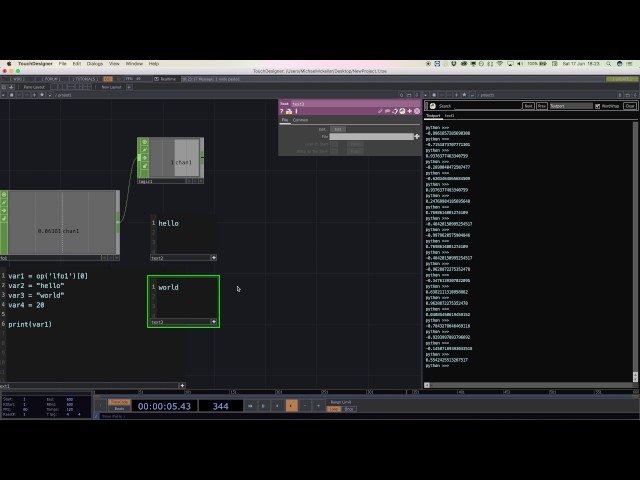Toggle Beats display mode

pyautogui.click(x=119, y=409)
